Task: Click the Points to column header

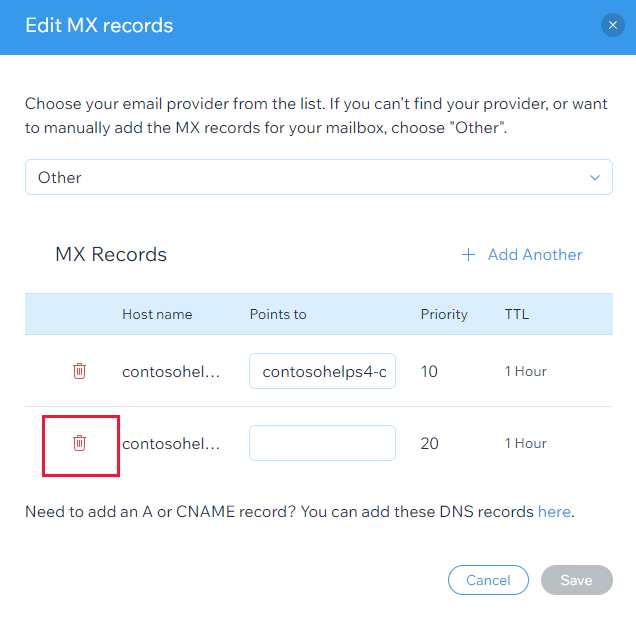Action: coord(278,314)
